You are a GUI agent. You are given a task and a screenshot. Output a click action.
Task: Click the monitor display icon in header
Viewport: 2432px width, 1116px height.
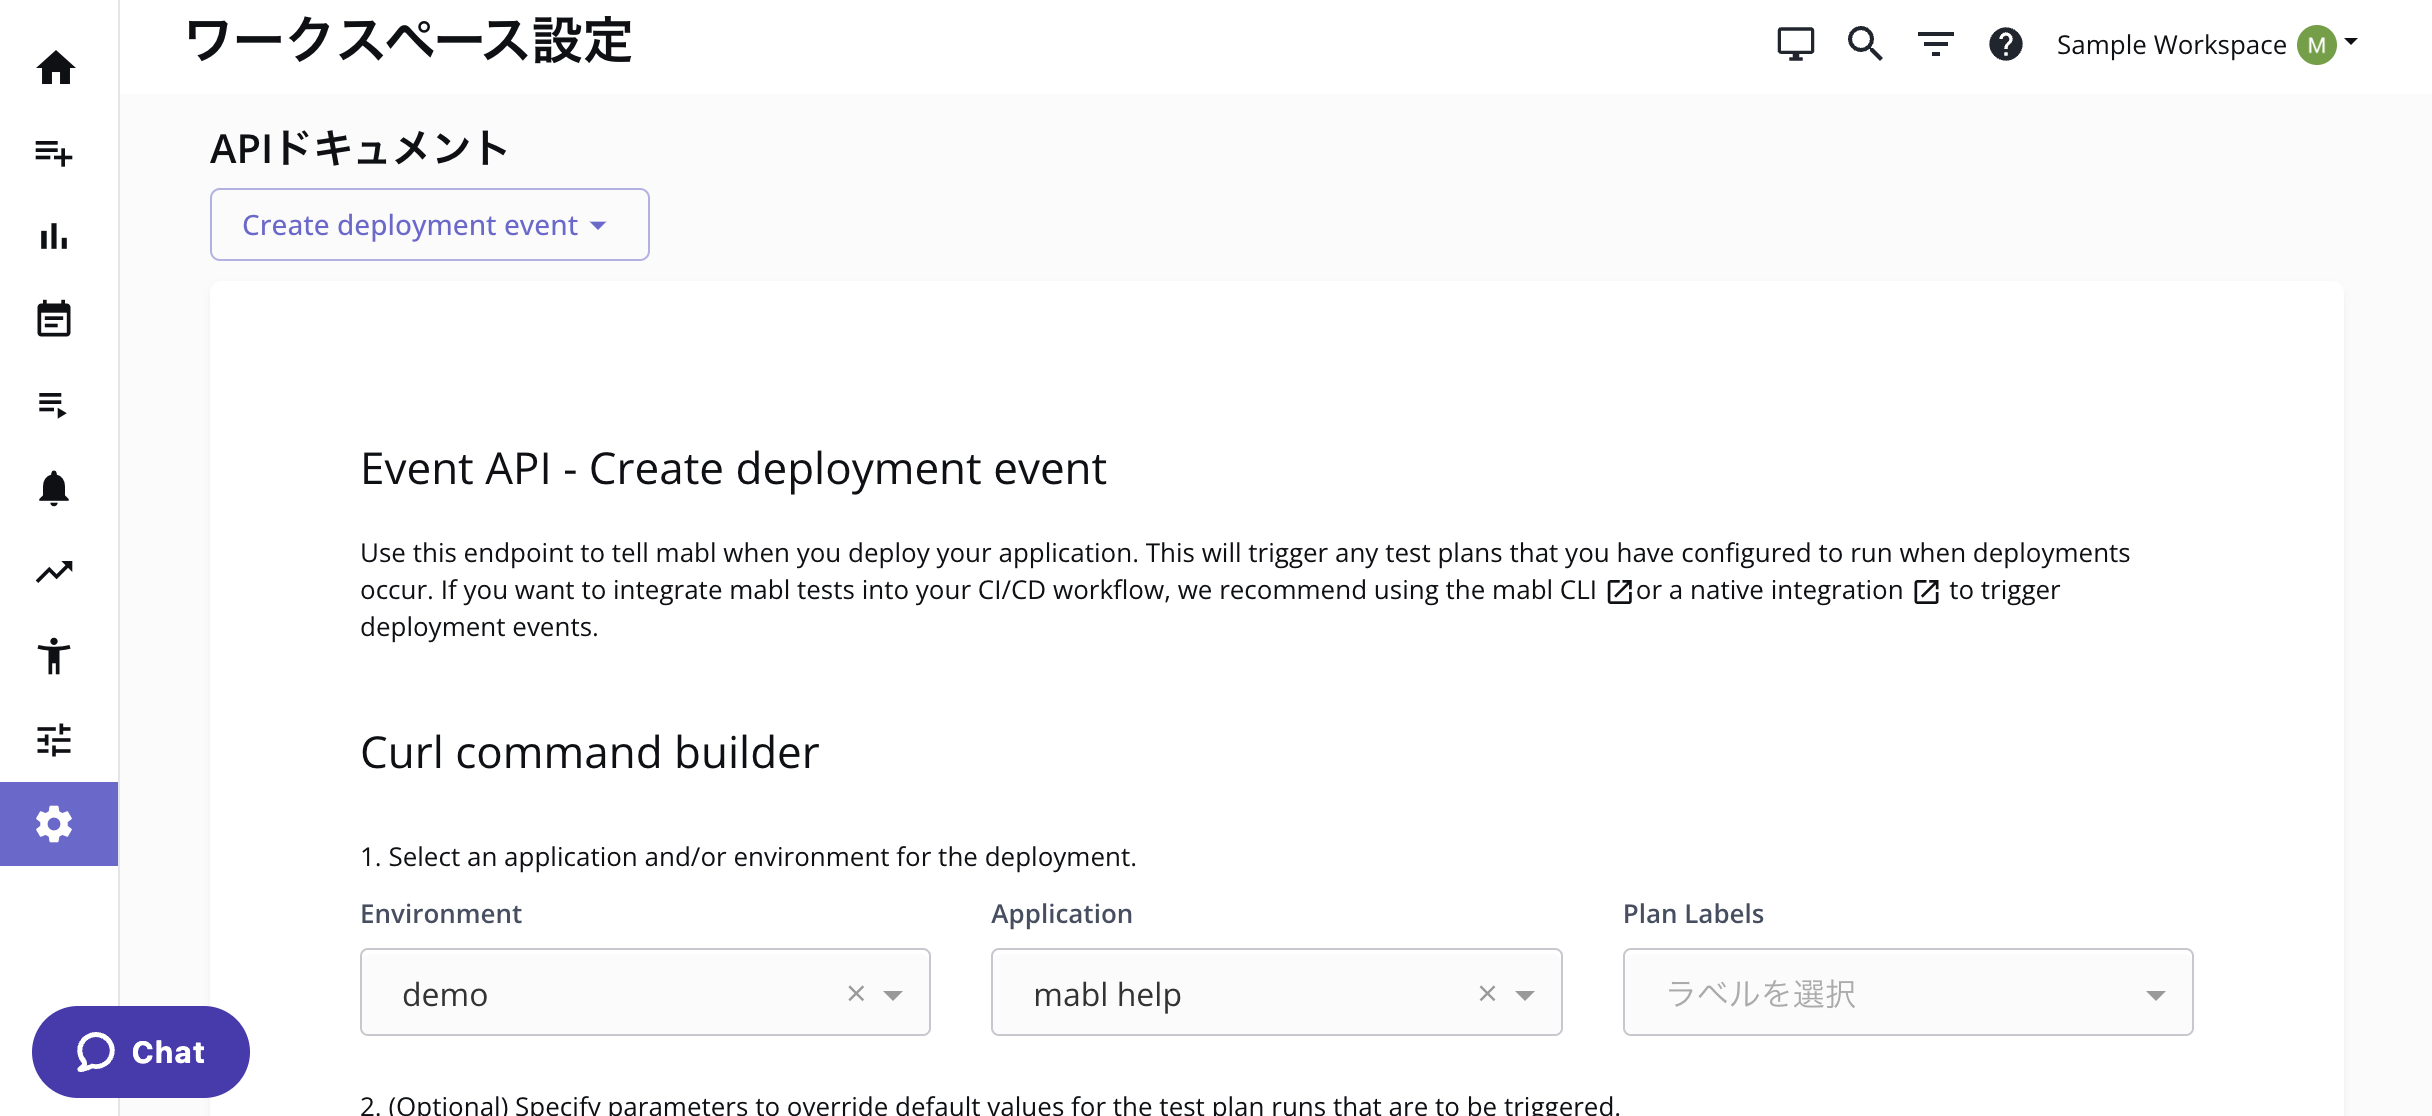pos(1795,44)
